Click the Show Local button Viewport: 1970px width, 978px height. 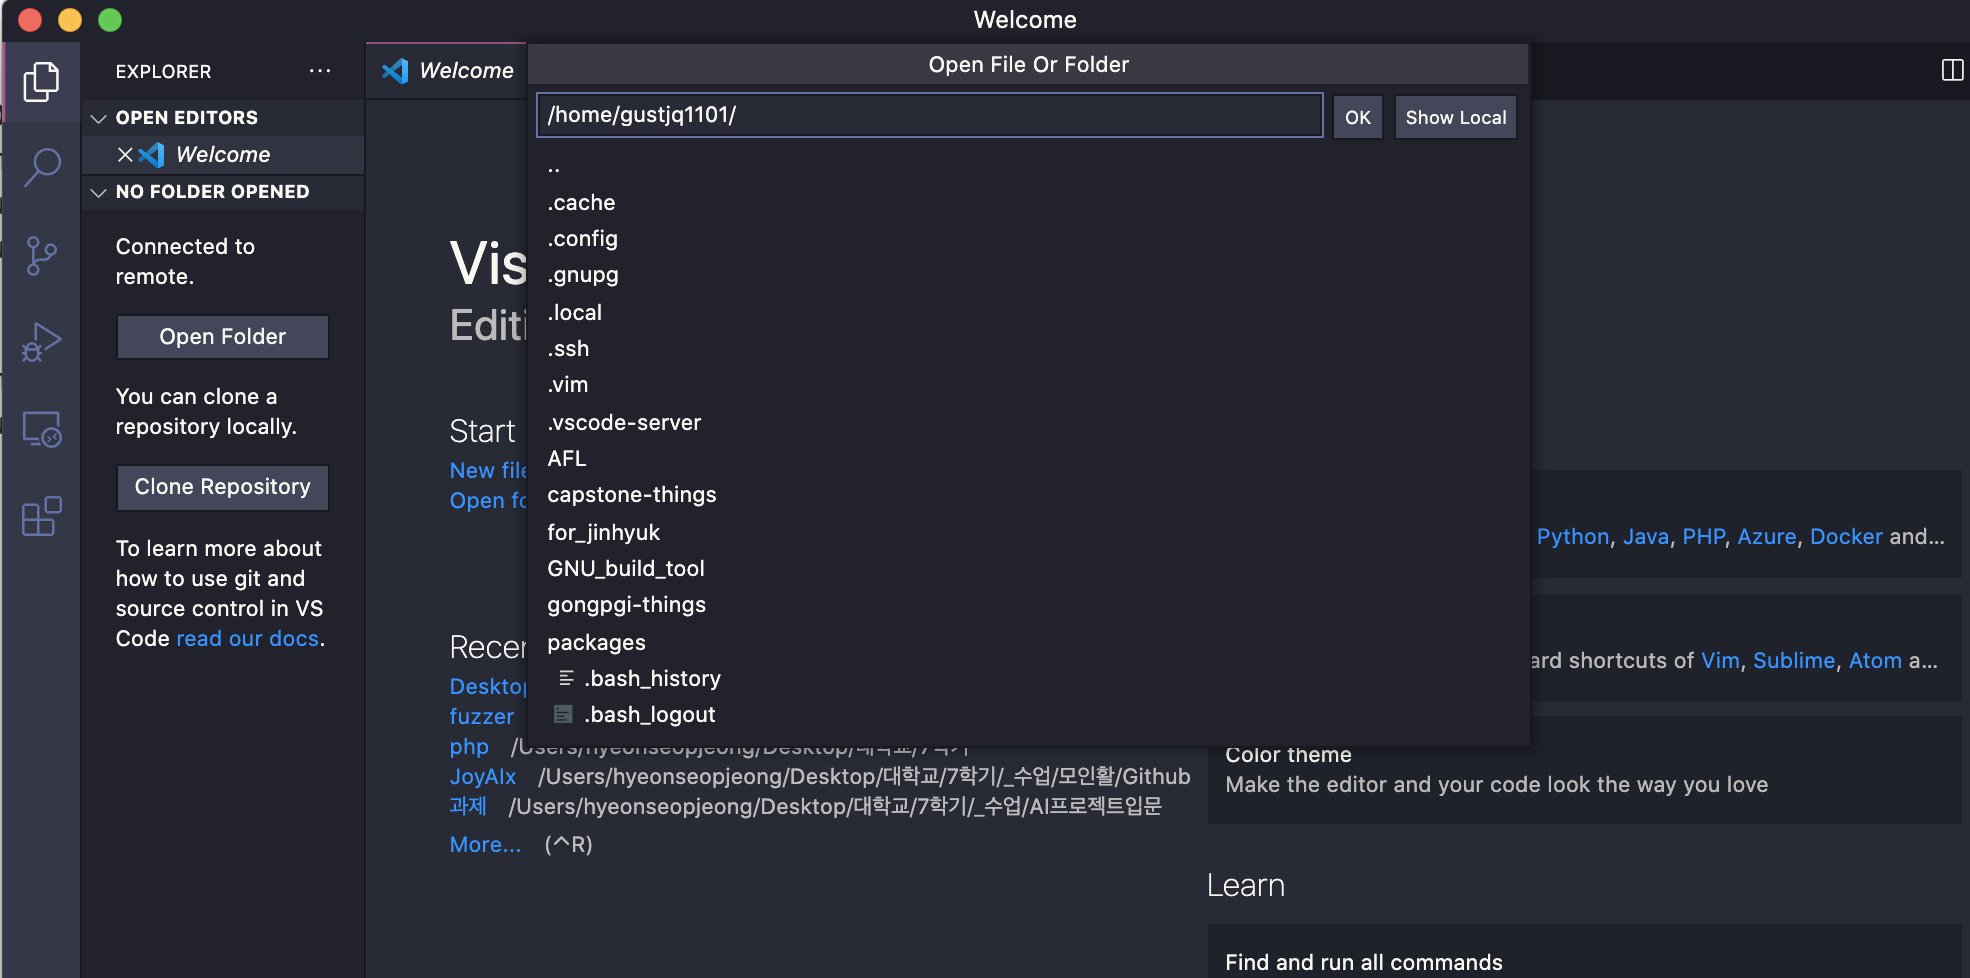tap(1455, 117)
